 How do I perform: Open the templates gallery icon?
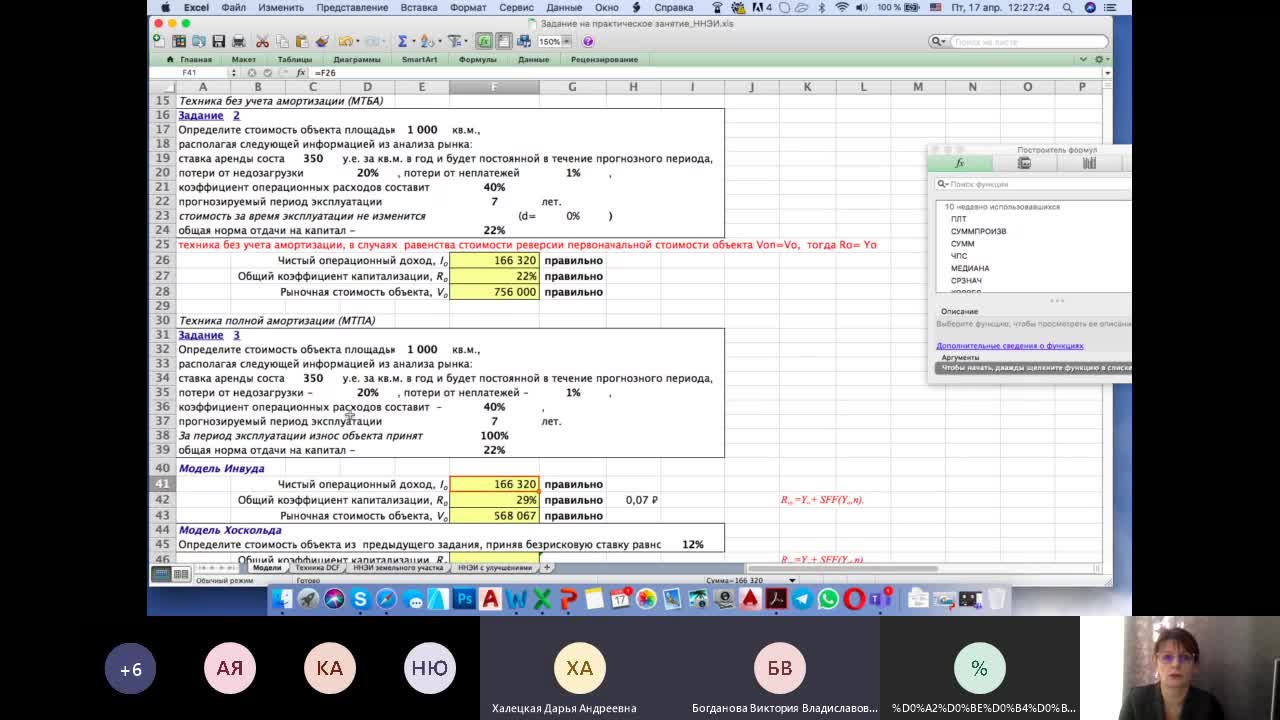click(179, 41)
